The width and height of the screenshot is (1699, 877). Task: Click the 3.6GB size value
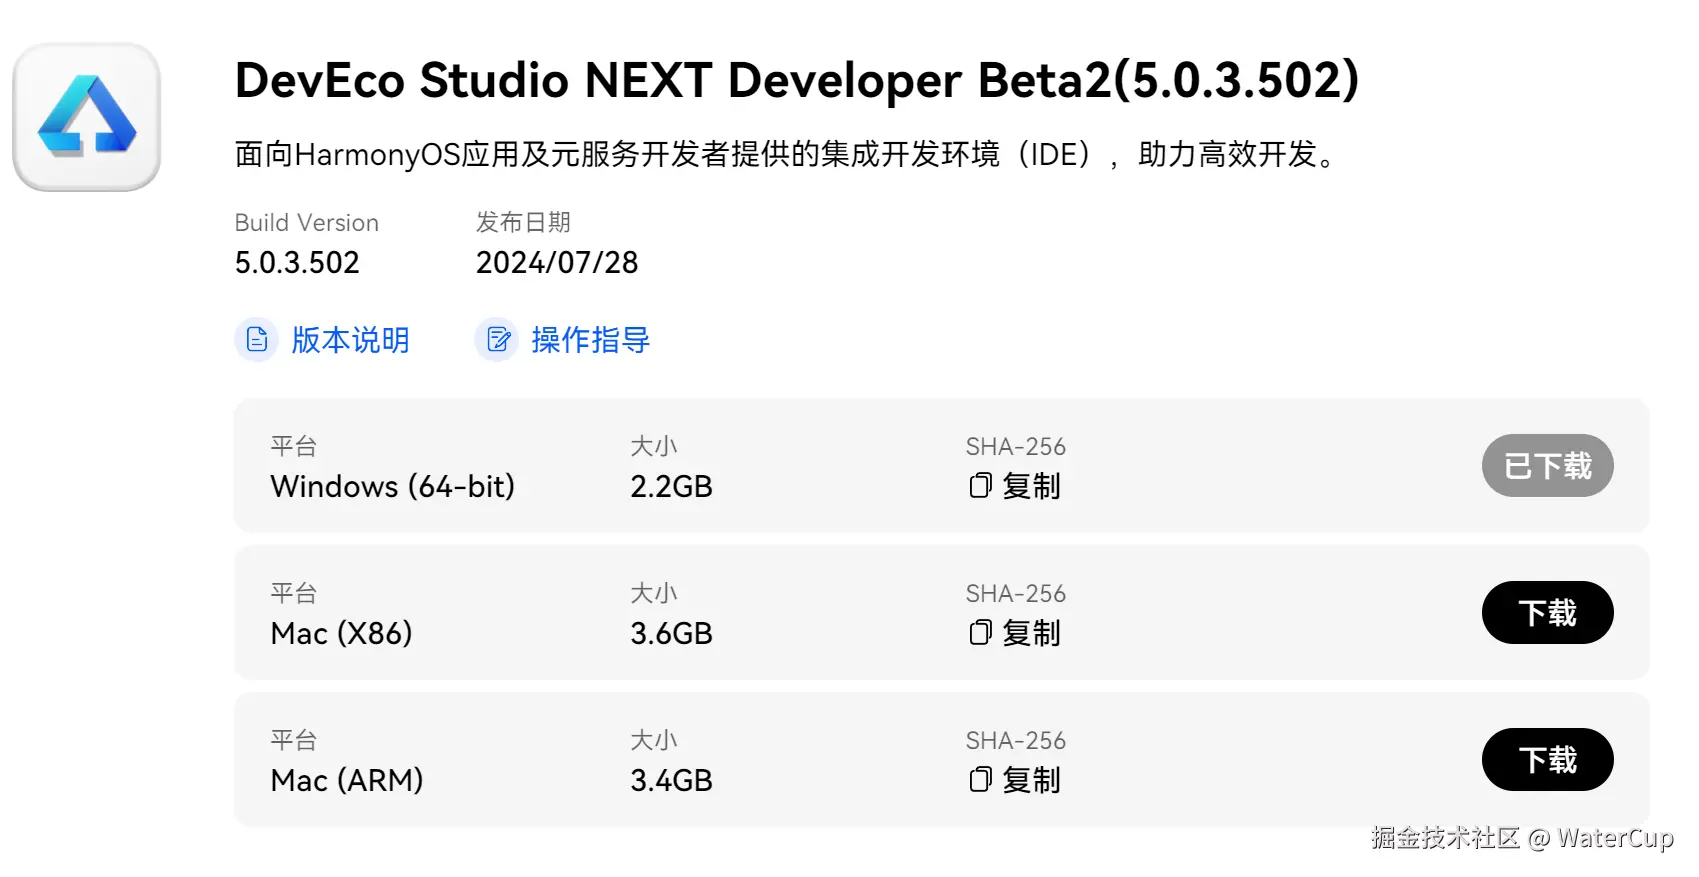coord(671,634)
